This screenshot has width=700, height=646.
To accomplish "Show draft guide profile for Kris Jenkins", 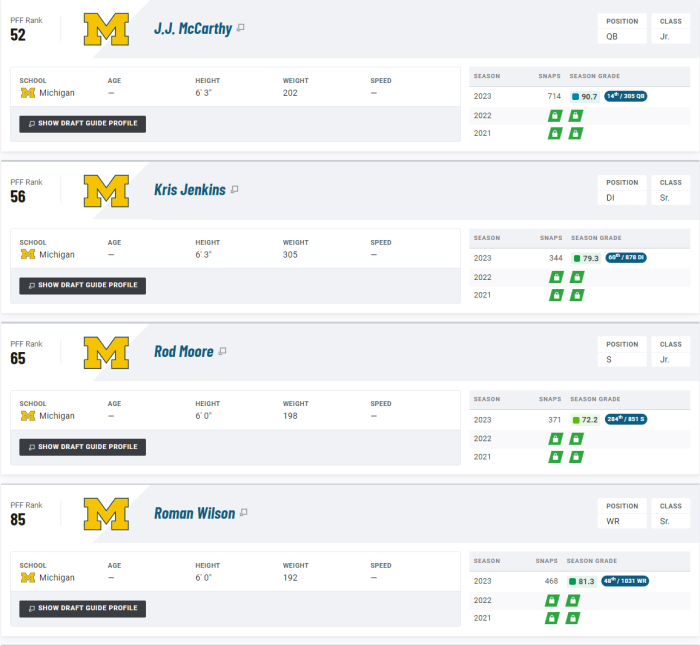I will tap(83, 285).
